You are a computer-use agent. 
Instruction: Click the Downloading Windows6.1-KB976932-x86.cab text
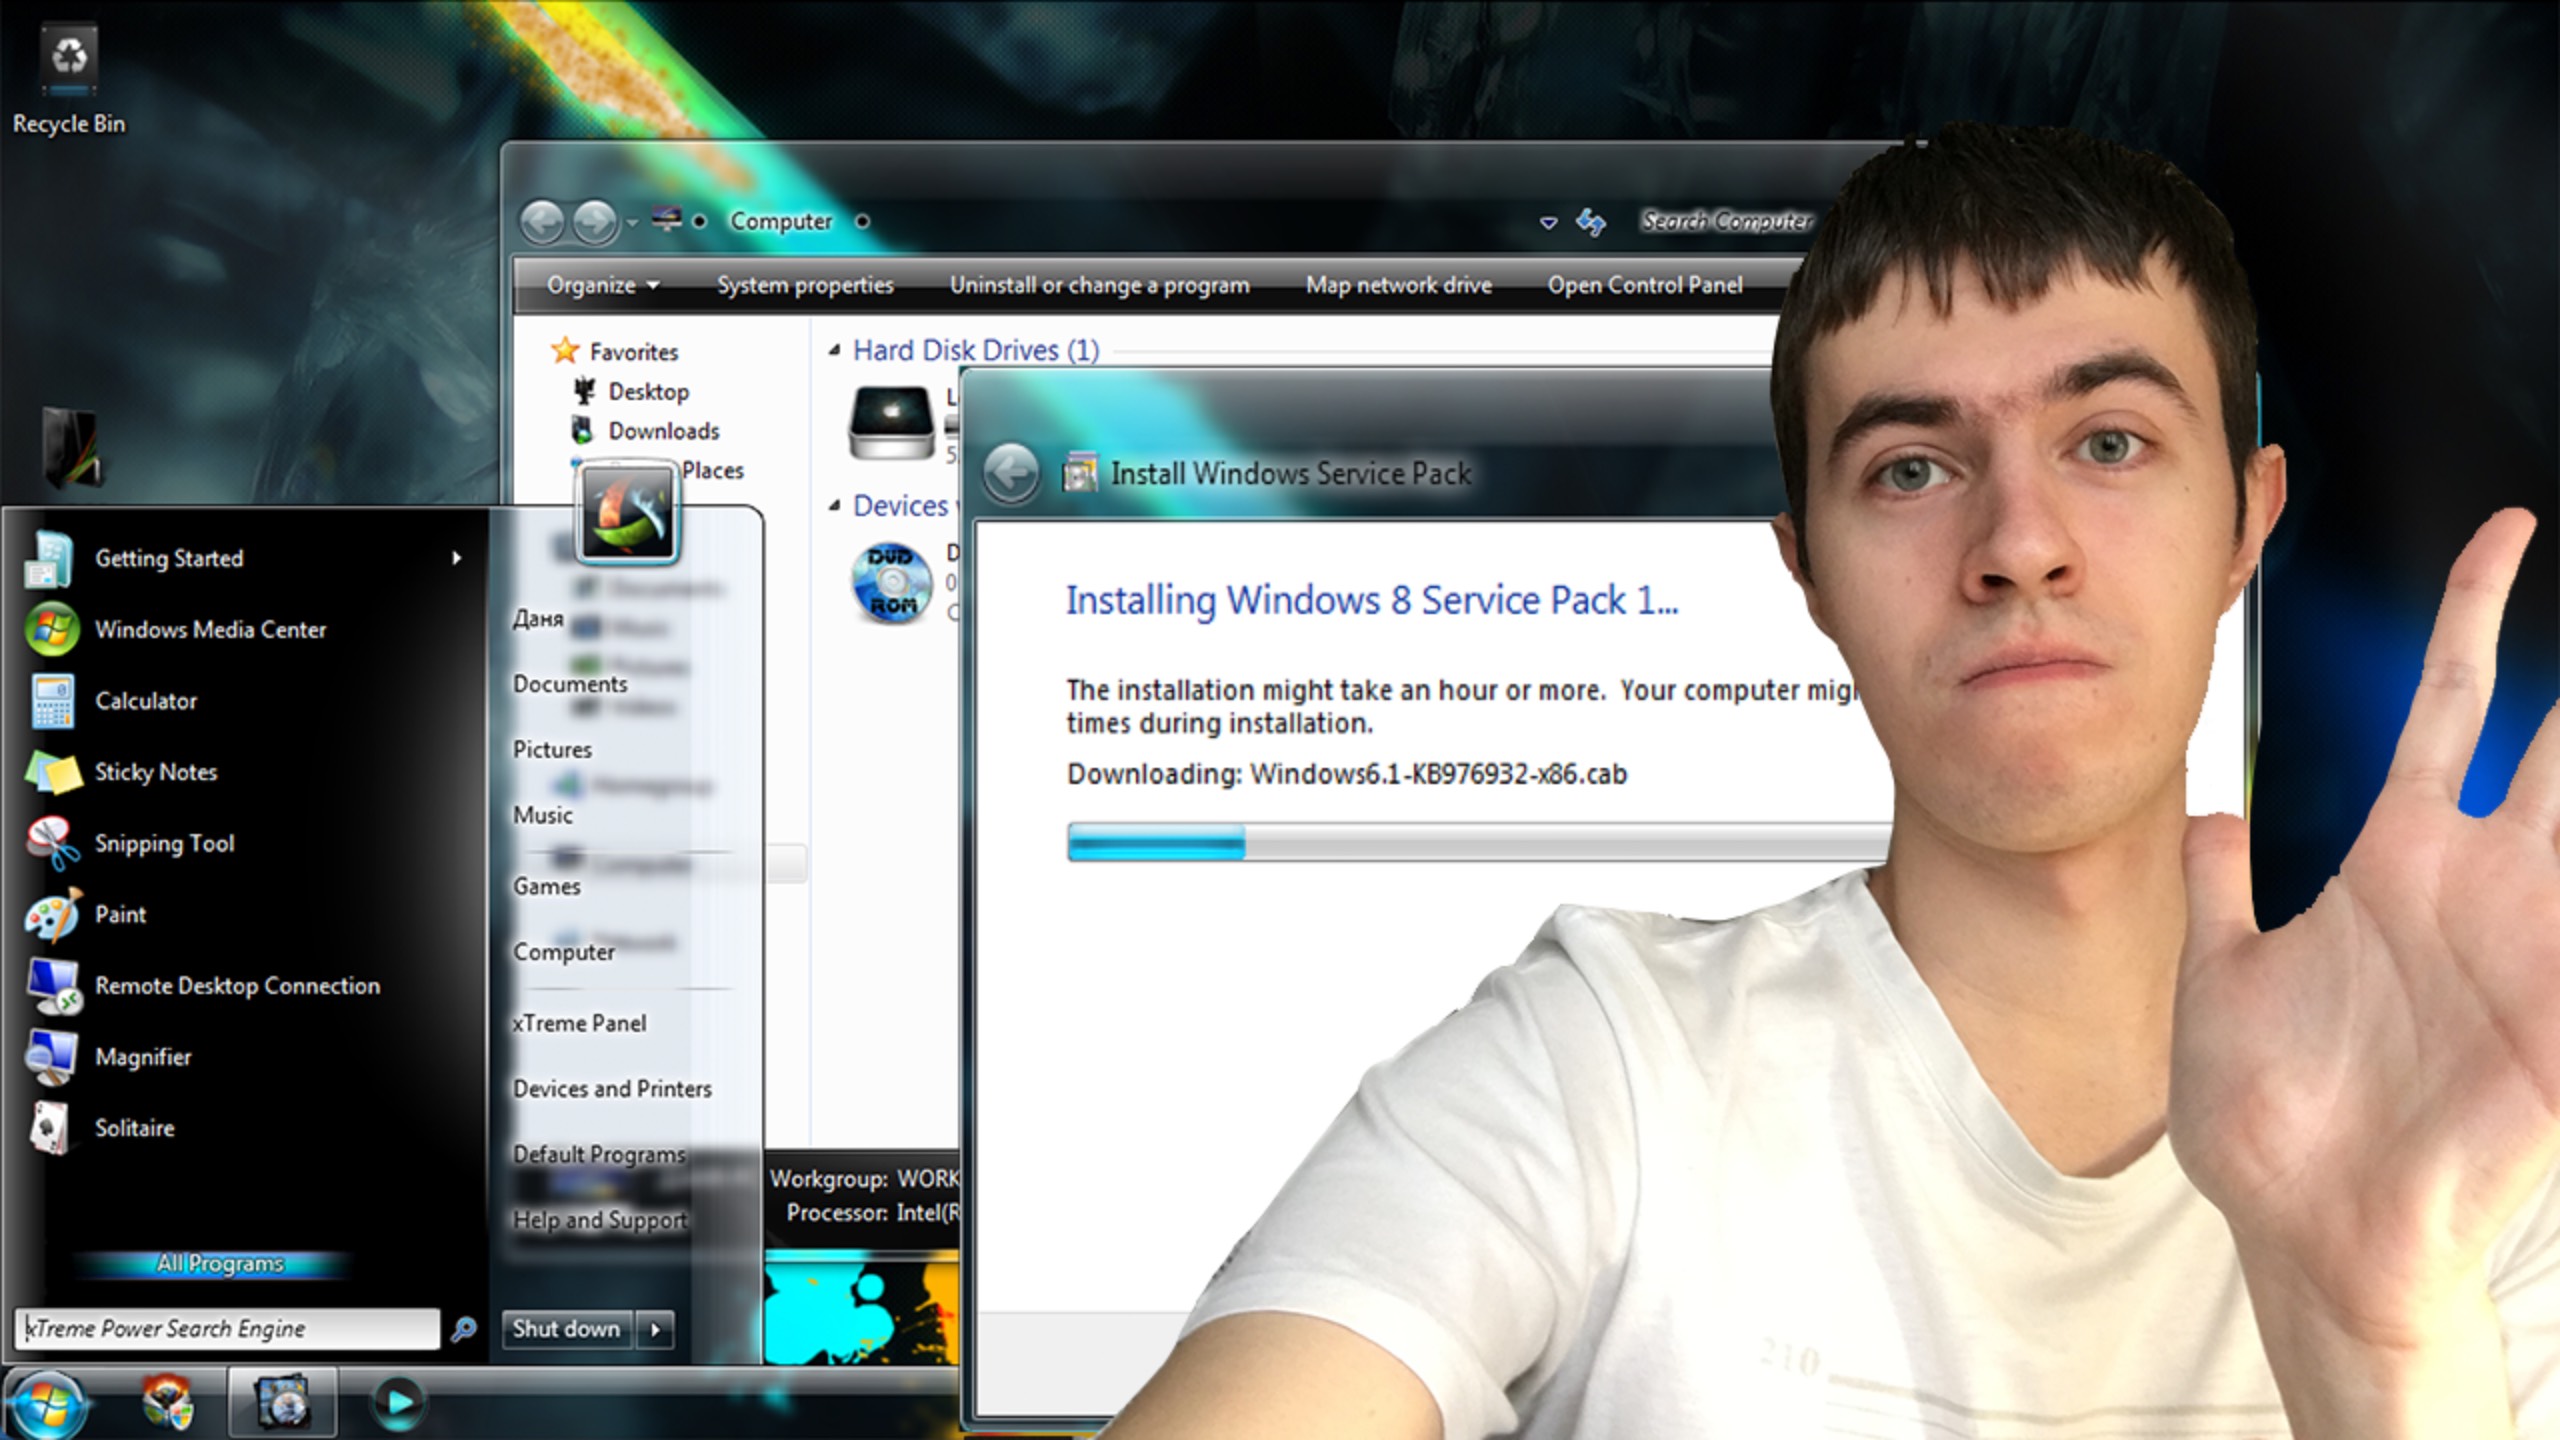(1347, 775)
